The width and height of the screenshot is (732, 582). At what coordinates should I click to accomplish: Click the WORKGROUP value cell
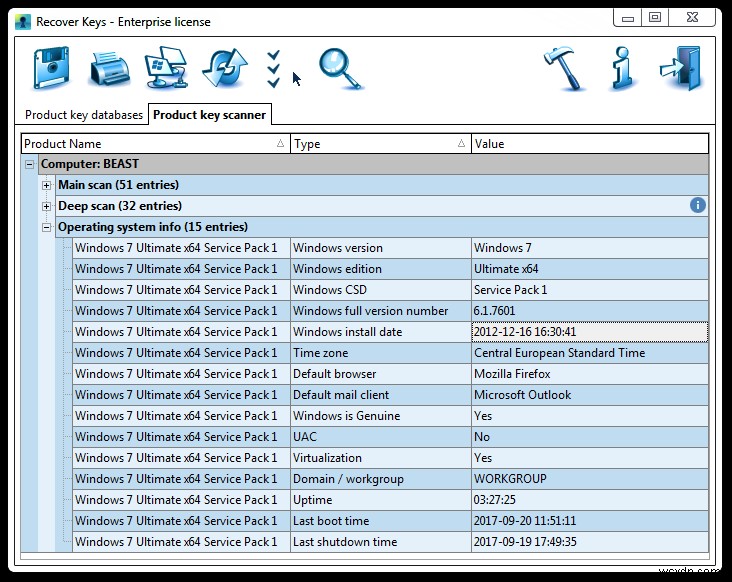coord(590,479)
